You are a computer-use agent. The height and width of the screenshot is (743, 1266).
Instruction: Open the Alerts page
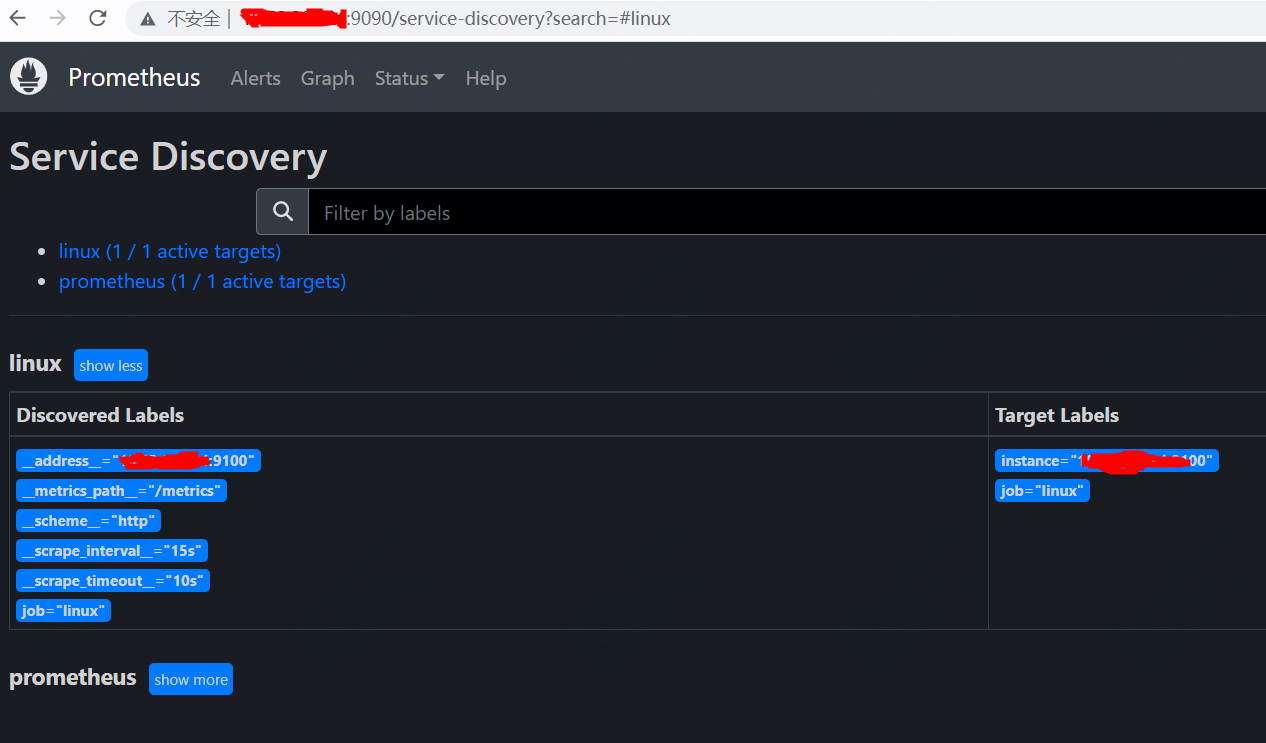(x=255, y=78)
